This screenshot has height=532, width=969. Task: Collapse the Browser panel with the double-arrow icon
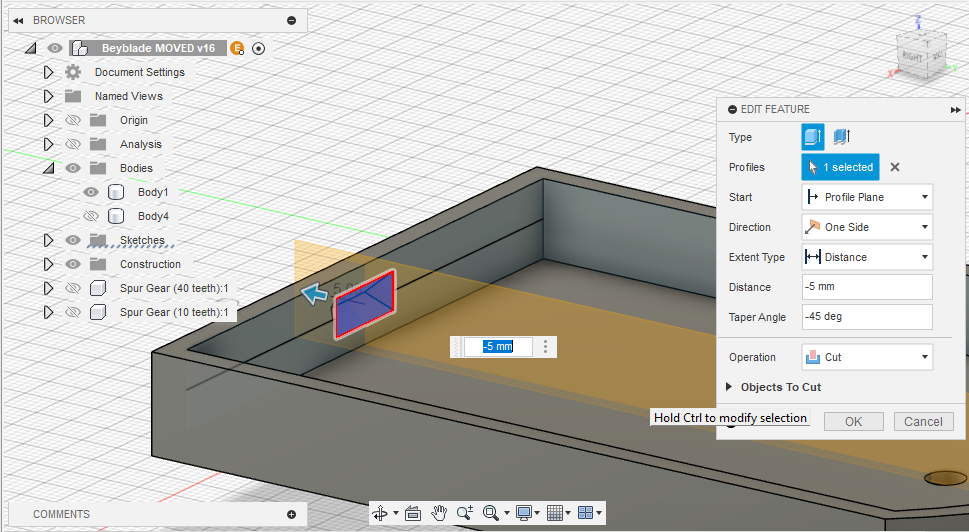coord(19,20)
